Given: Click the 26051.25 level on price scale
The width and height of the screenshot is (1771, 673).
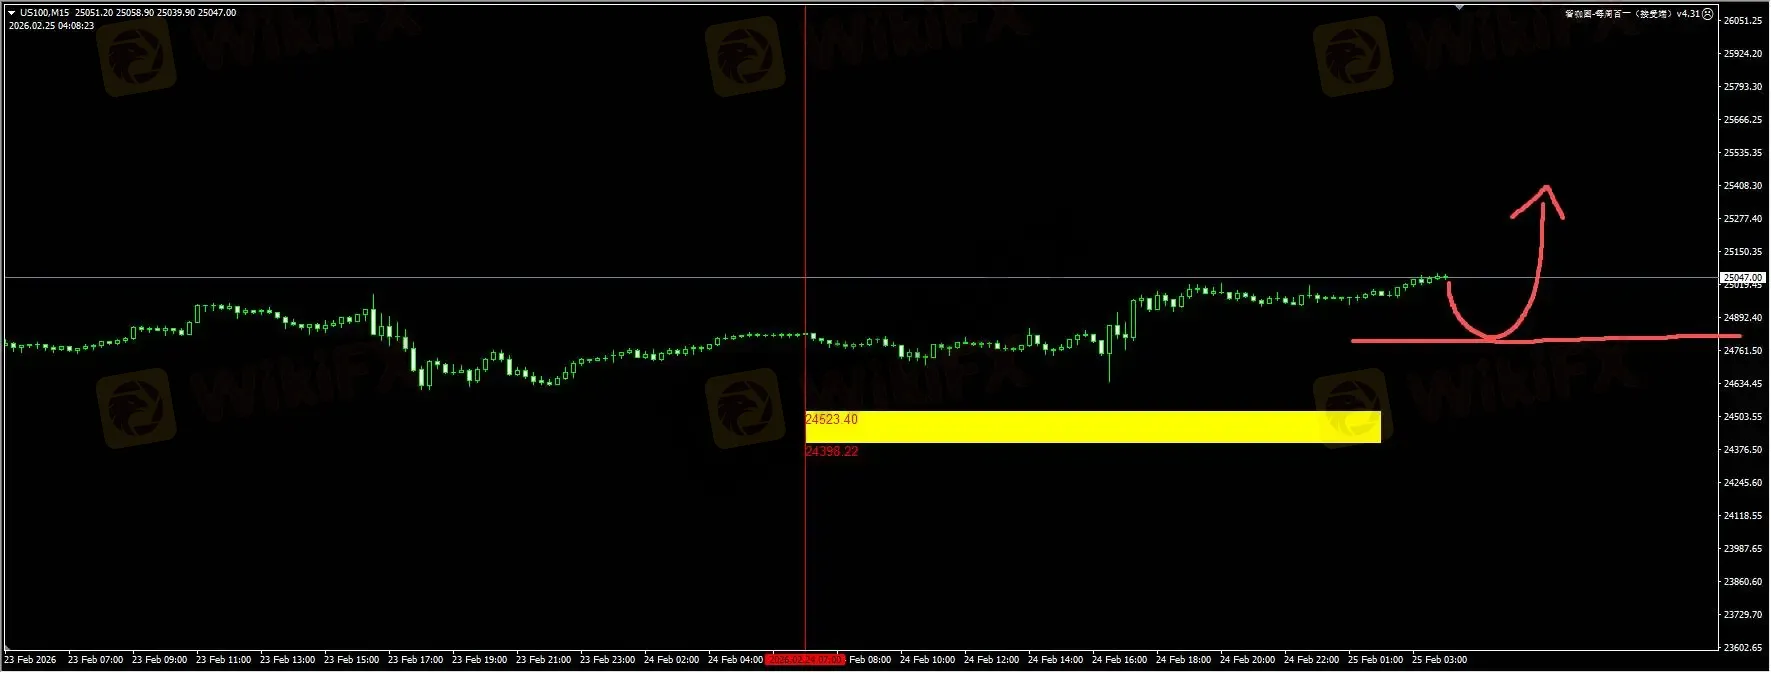Looking at the screenshot, I should [x=1742, y=21].
